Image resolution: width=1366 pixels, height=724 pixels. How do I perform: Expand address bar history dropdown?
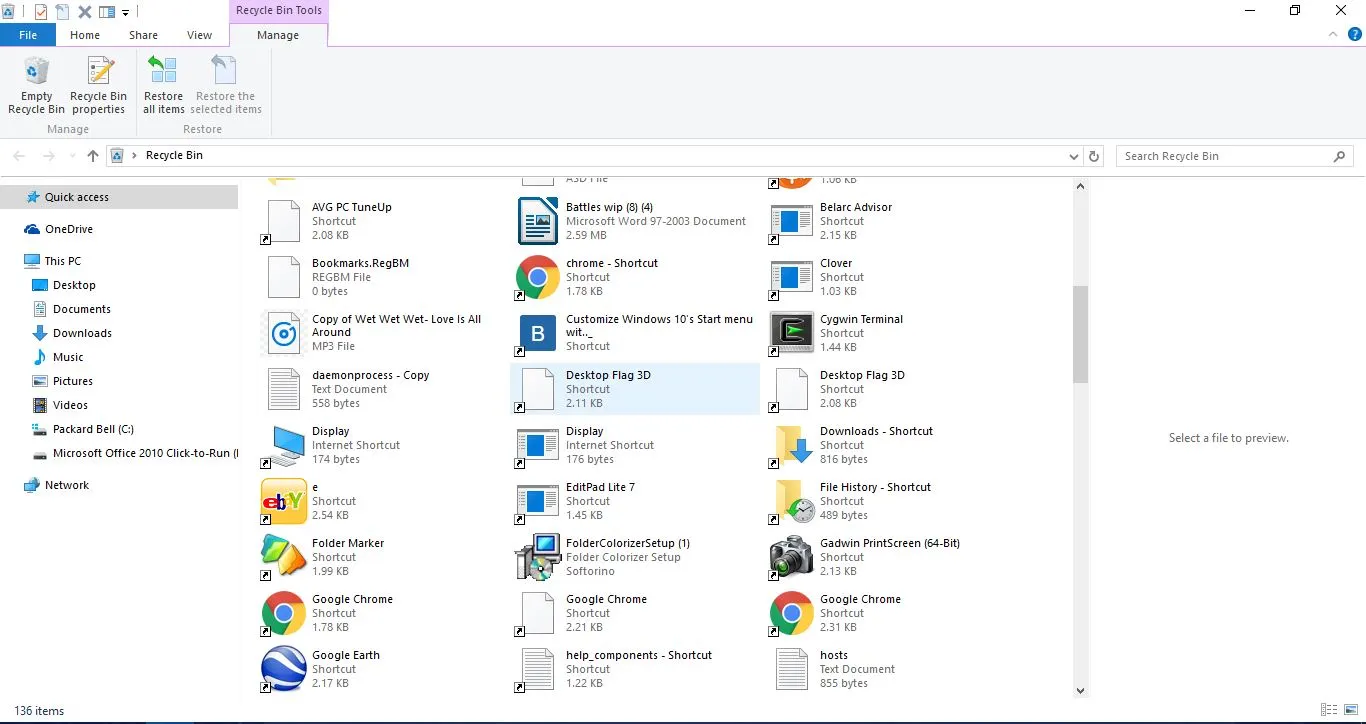point(1073,156)
